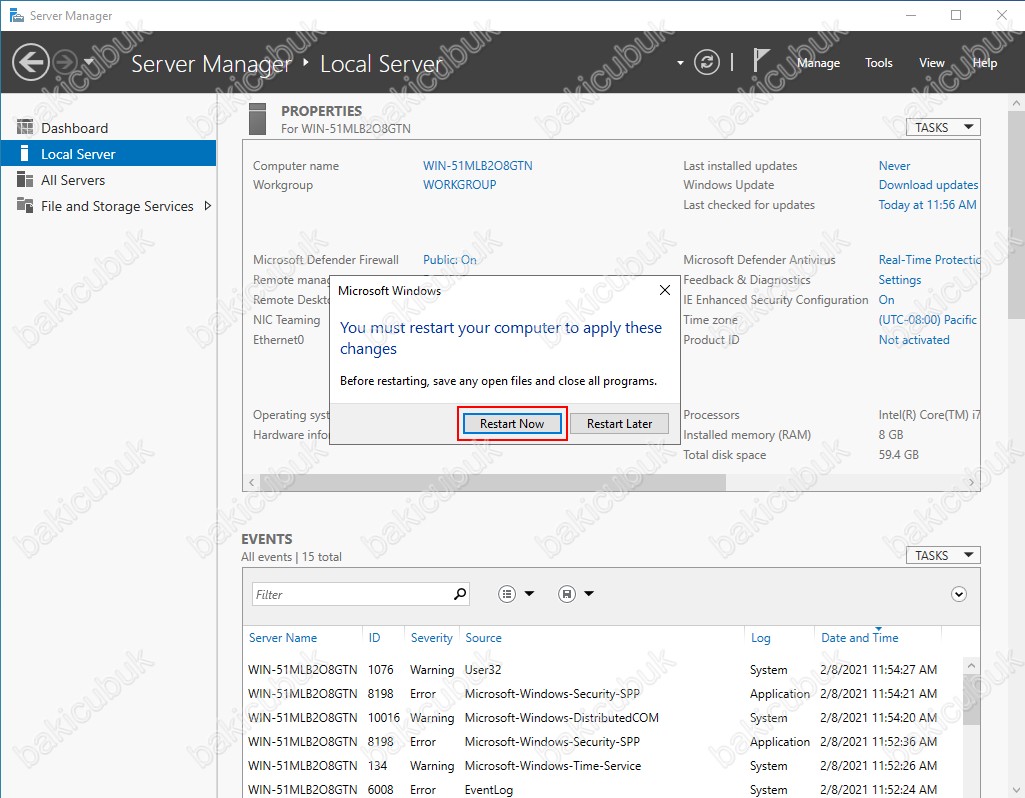Click the Public: On firewall link

click(449, 259)
